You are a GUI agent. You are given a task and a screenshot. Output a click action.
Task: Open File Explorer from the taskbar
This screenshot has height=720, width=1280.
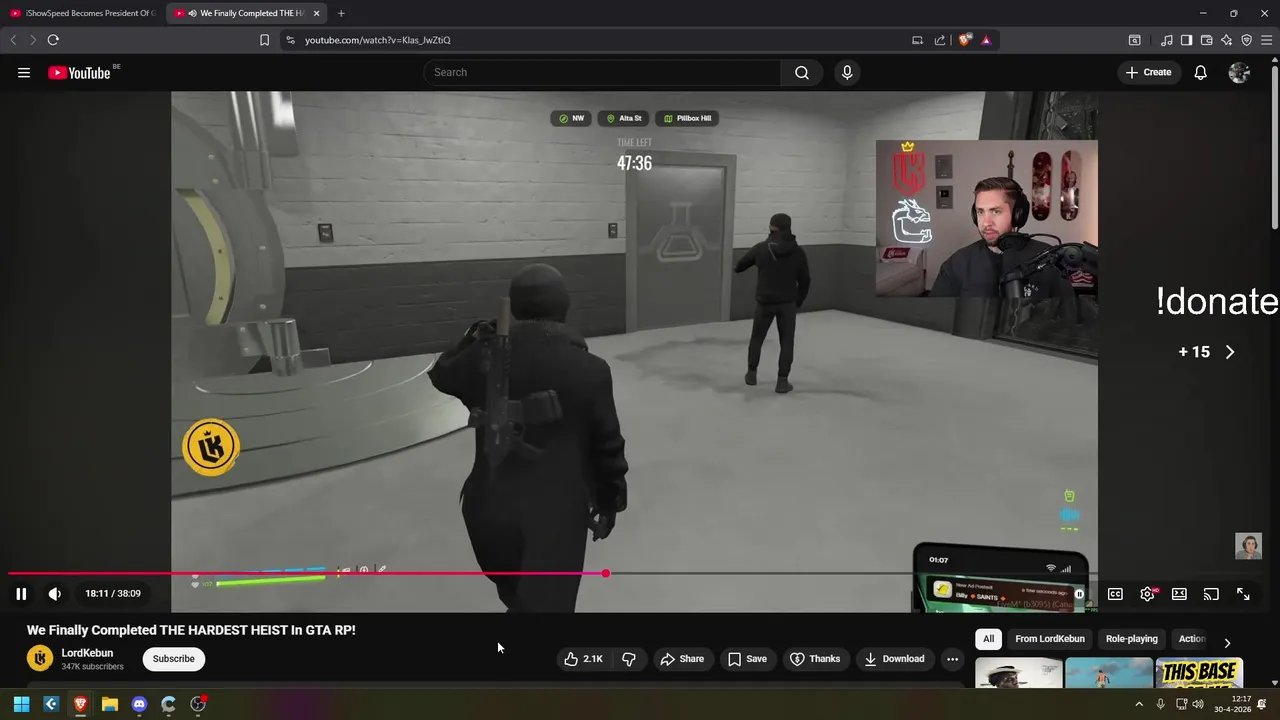[x=110, y=704]
